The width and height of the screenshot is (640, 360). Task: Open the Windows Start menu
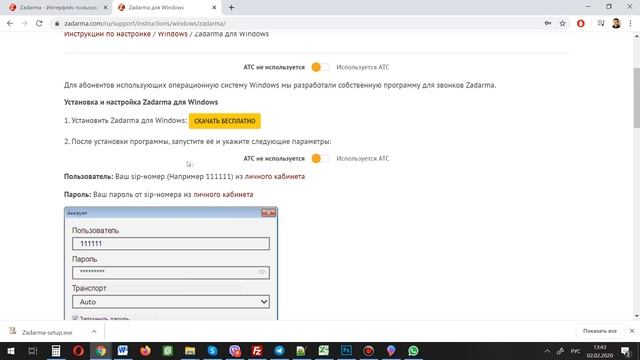pyautogui.click(x=11, y=351)
